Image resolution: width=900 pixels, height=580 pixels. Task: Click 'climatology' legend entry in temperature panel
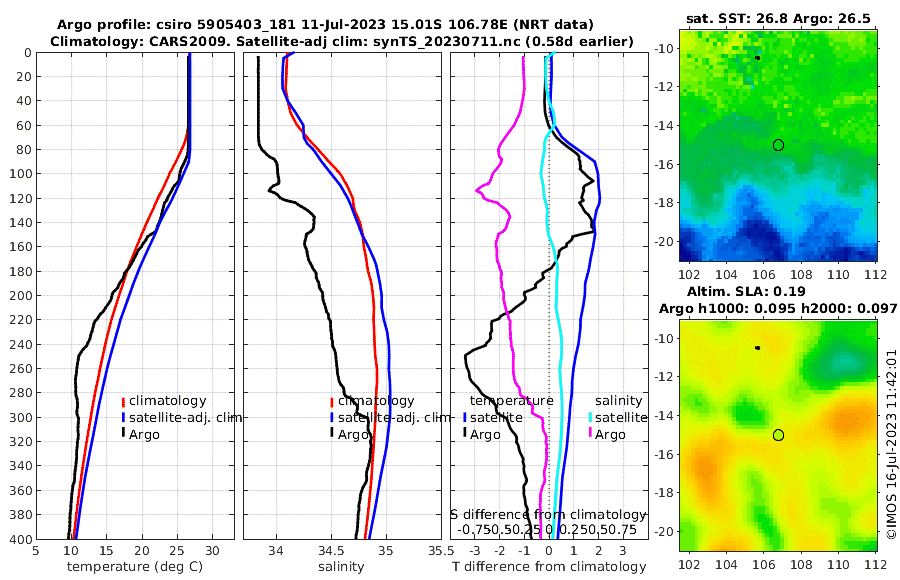168,401
